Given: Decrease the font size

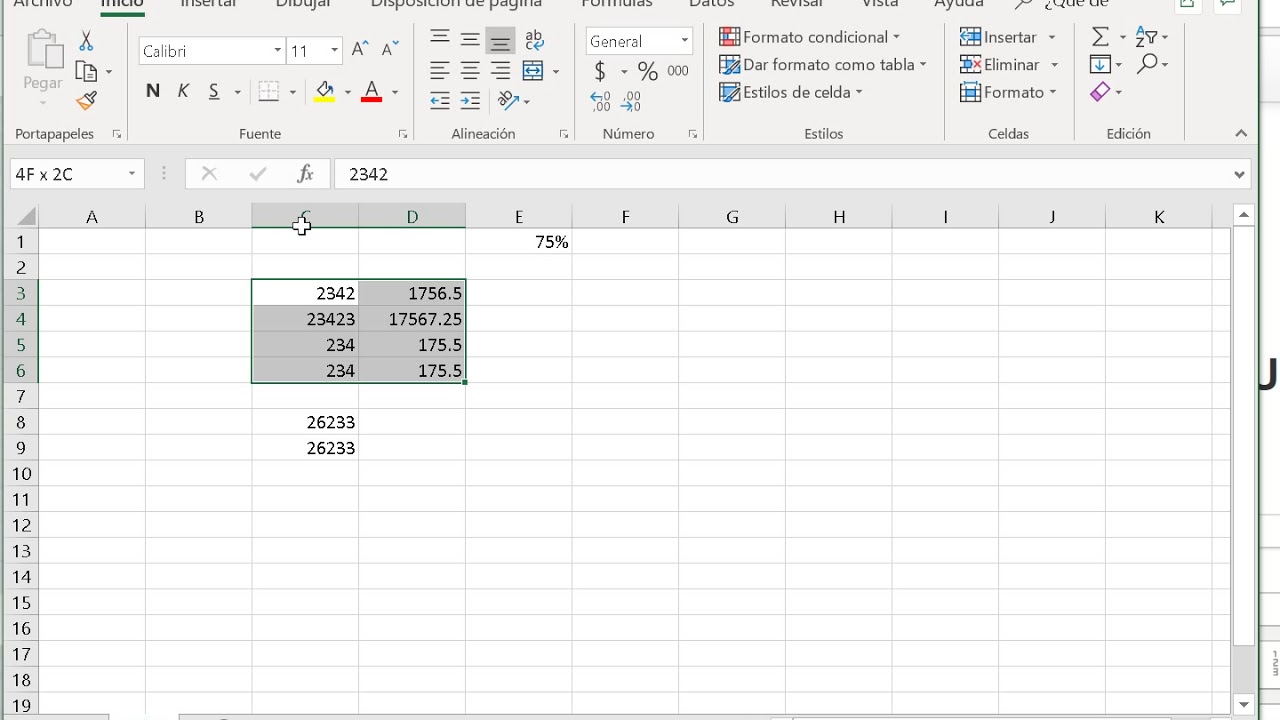Looking at the screenshot, I should click(390, 50).
